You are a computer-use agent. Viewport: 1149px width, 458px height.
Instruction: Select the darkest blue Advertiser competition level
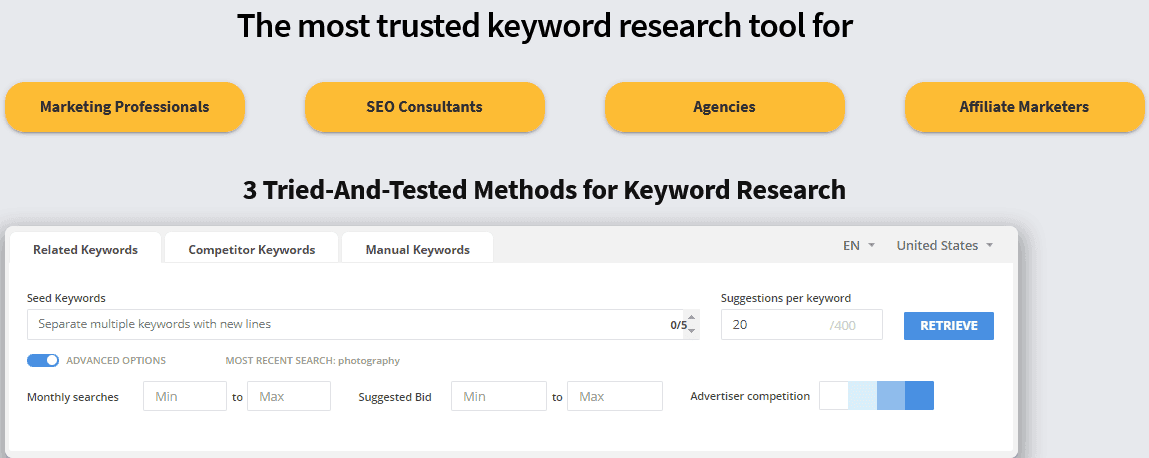(919, 396)
